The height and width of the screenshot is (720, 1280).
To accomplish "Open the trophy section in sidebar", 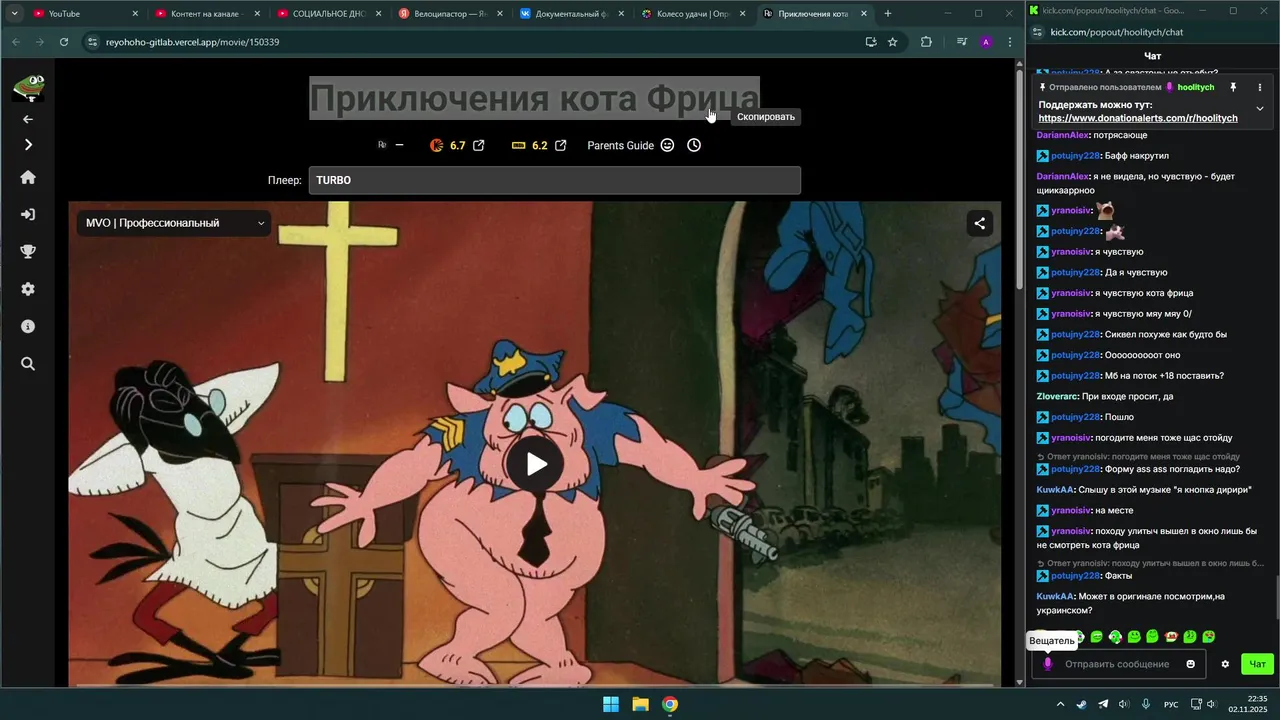I will (x=28, y=252).
